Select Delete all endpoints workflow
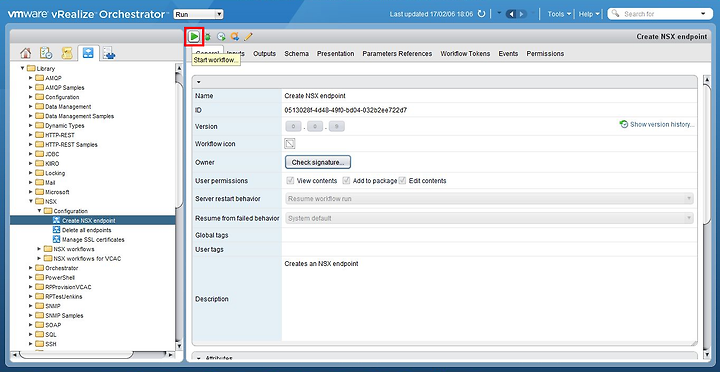This screenshot has height=372, width=720. [87, 230]
